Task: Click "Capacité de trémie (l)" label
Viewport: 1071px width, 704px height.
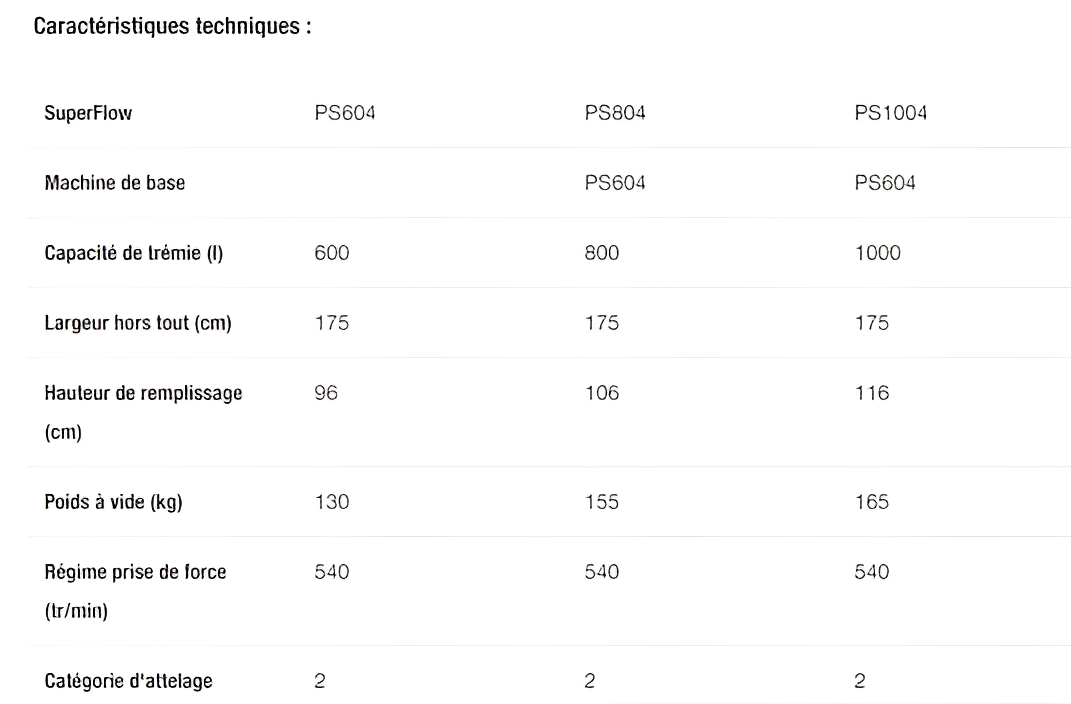Action: pyautogui.click(x=133, y=254)
